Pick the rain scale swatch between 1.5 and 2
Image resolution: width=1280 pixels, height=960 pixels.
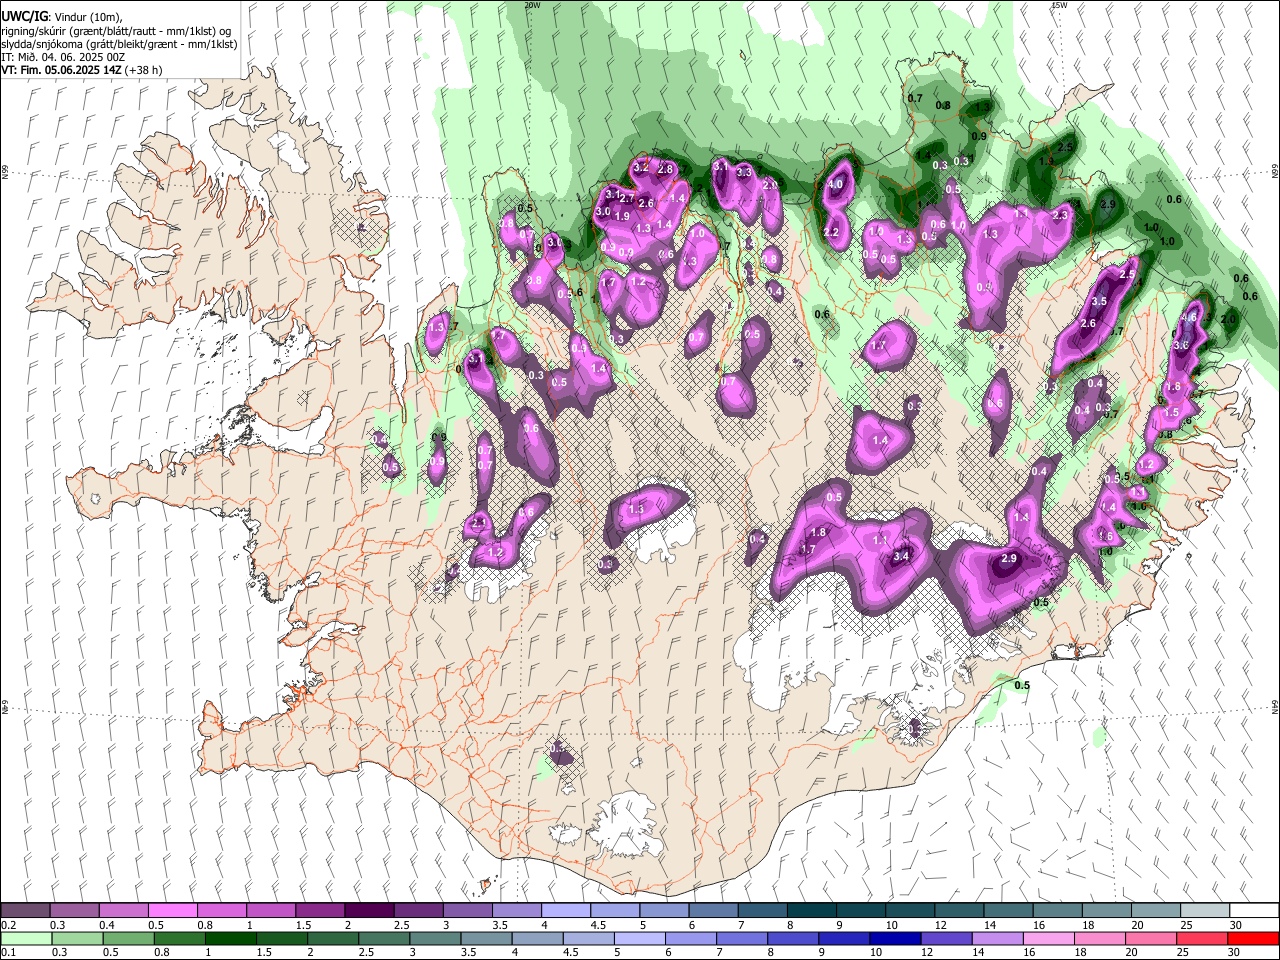[281, 938]
